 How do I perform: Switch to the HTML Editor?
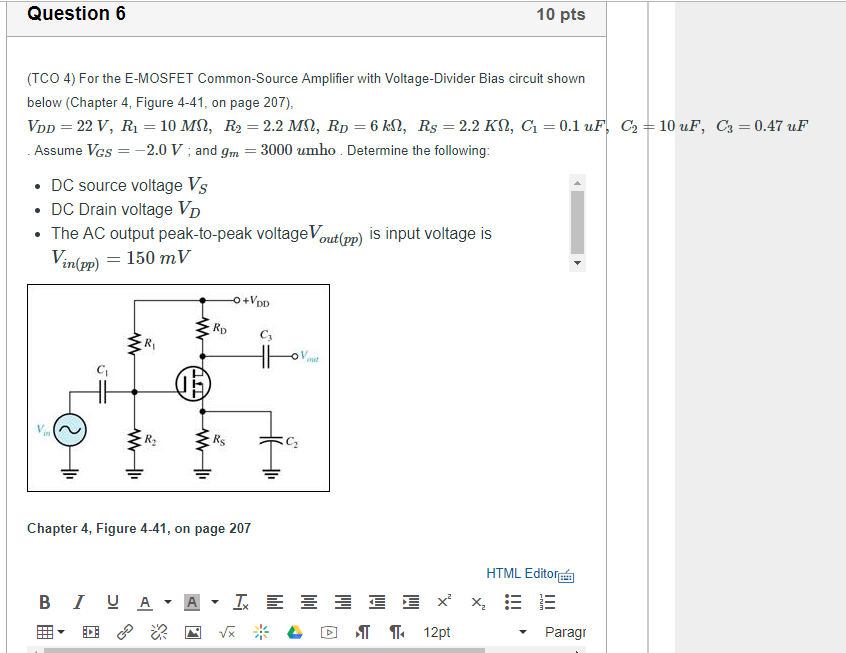coord(521,573)
